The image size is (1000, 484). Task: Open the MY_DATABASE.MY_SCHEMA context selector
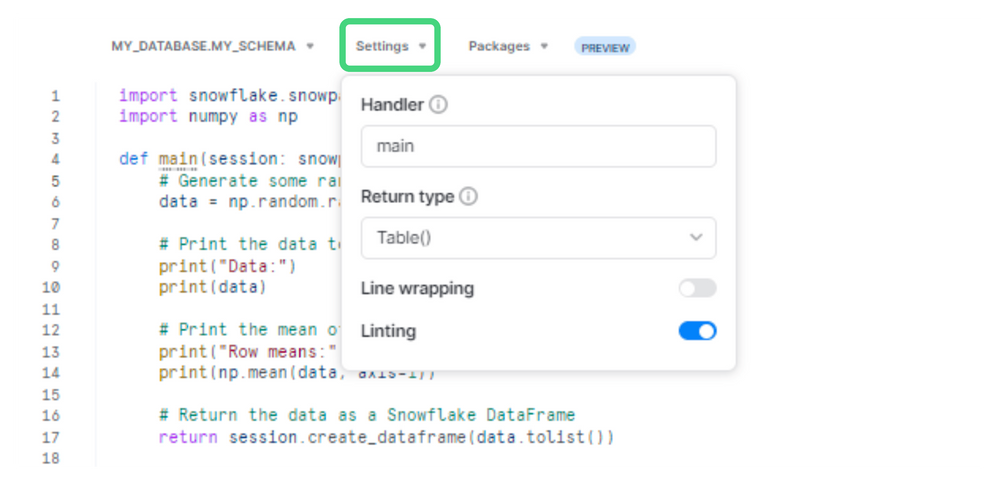(212, 46)
